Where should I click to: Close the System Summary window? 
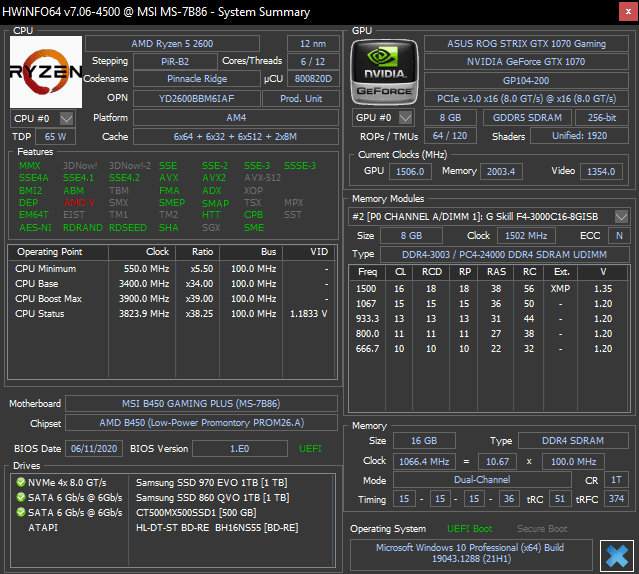(628, 12)
